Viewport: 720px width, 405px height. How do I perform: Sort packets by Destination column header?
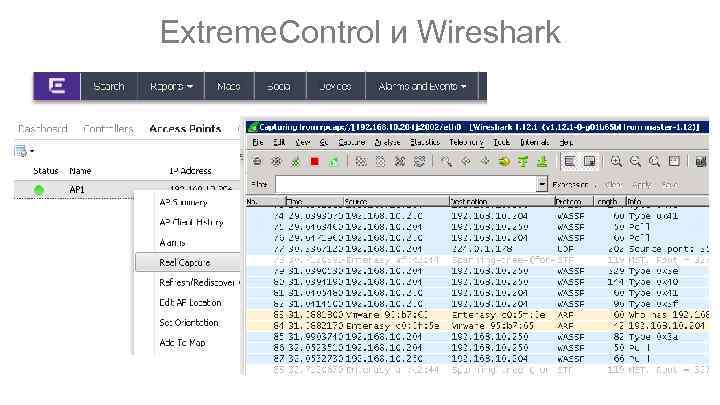501,202
